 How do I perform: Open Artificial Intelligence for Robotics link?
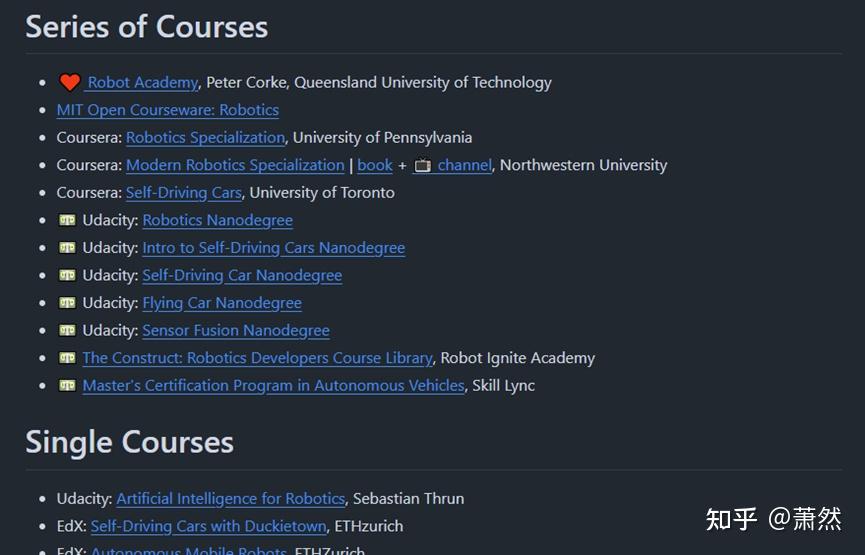pos(230,498)
